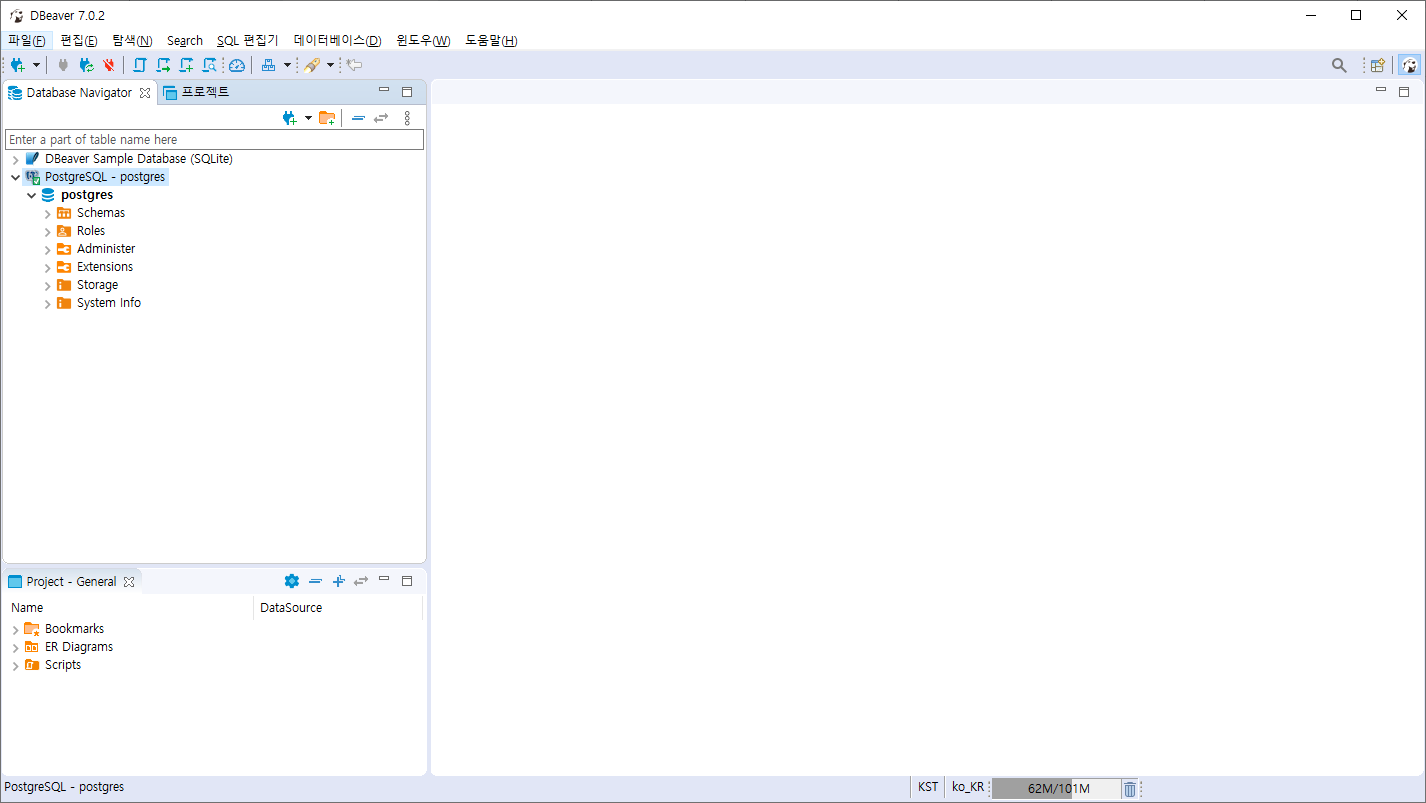Screen dimensions: 1426x803
Task: Expand the Scripts folder
Action: tap(15, 666)
